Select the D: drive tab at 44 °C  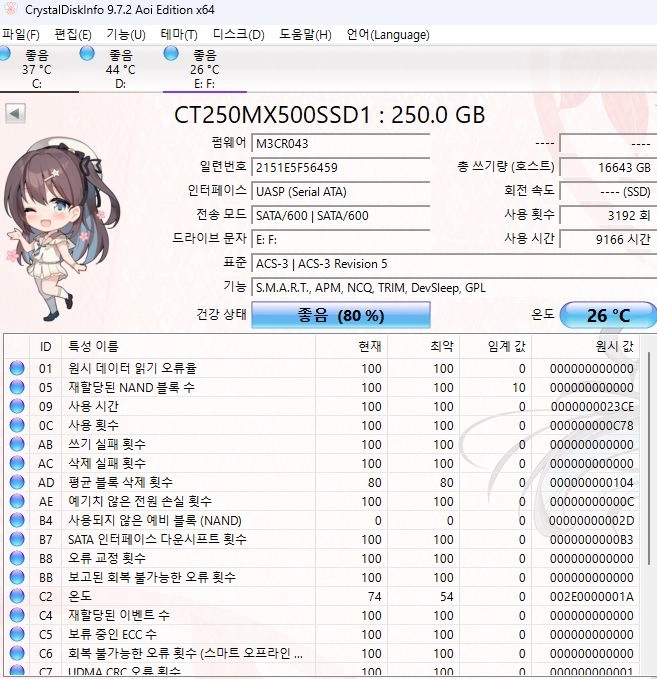click(x=121, y=68)
